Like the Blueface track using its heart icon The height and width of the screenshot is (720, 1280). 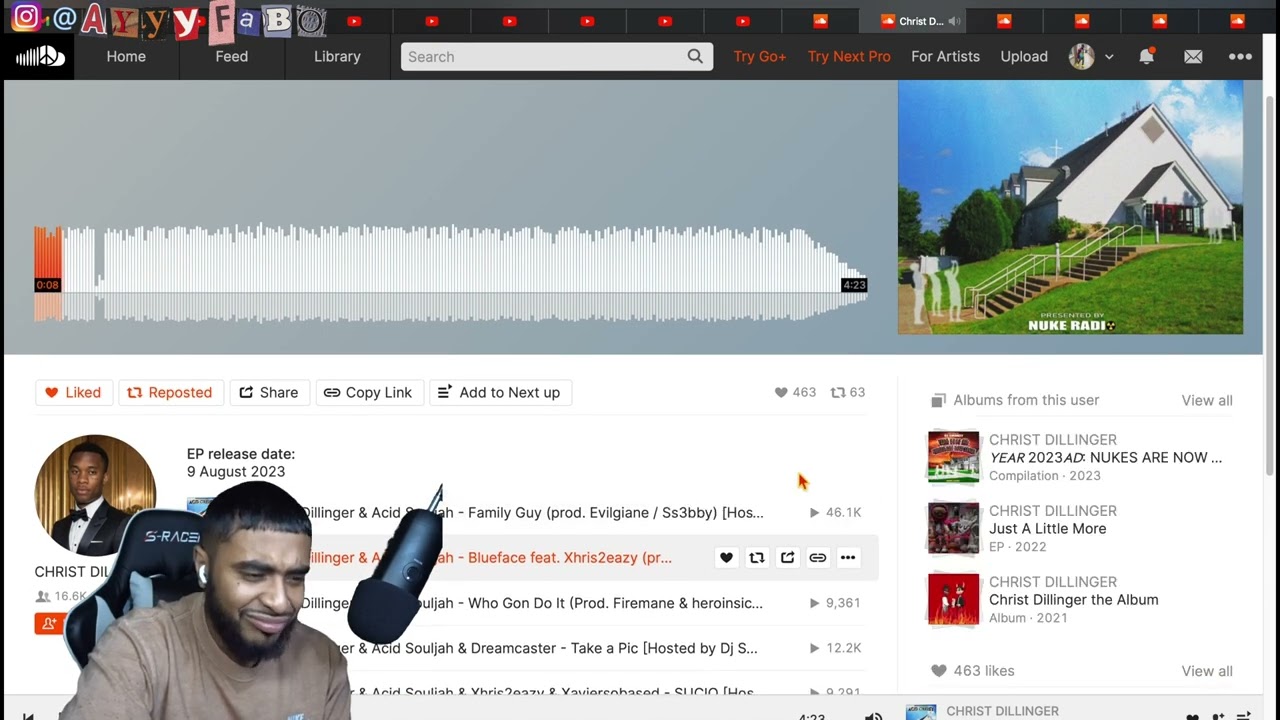click(726, 558)
